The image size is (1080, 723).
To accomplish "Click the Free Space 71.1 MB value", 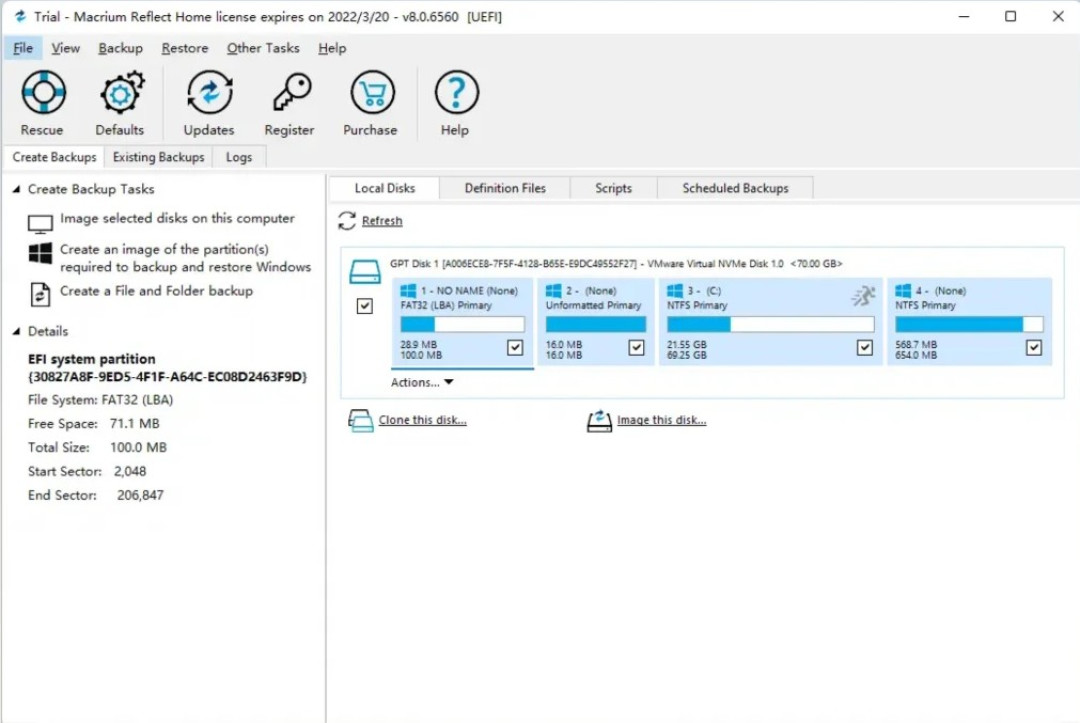I will (134, 423).
